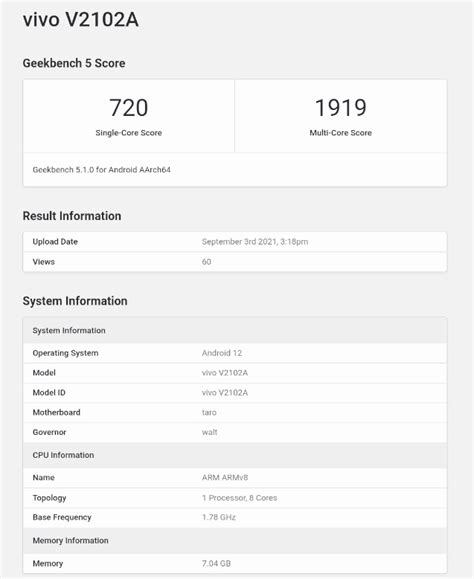Click the CPU Information header row
The width and height of the screenshot is (474, 579).
[235, 455]
